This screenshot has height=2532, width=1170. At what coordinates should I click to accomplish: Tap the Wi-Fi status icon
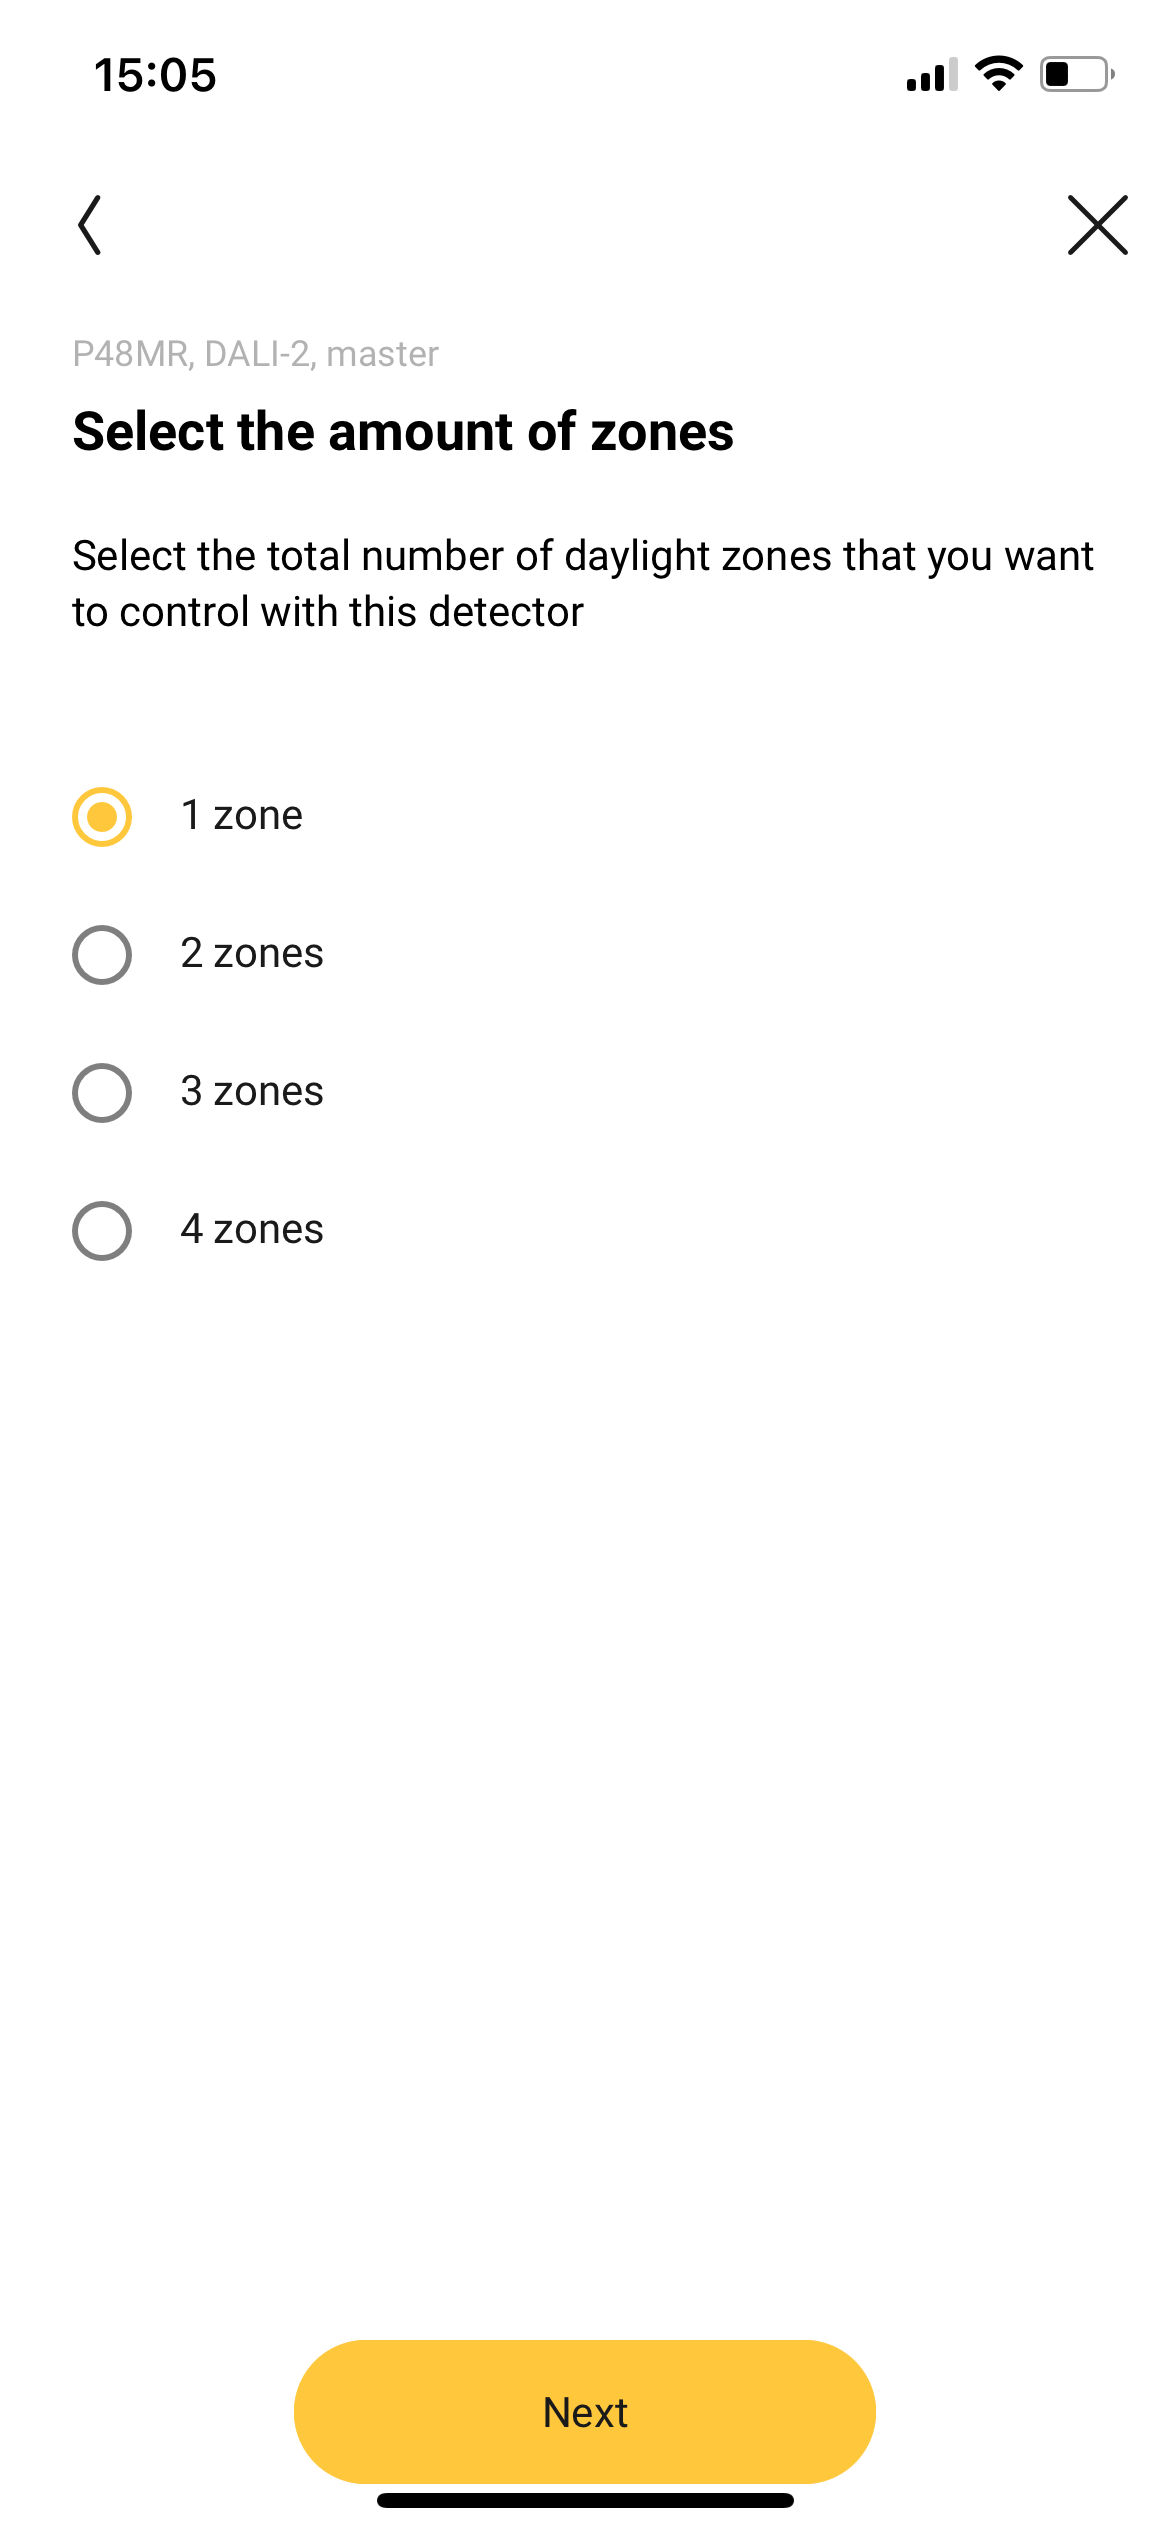tap(998, 74)
